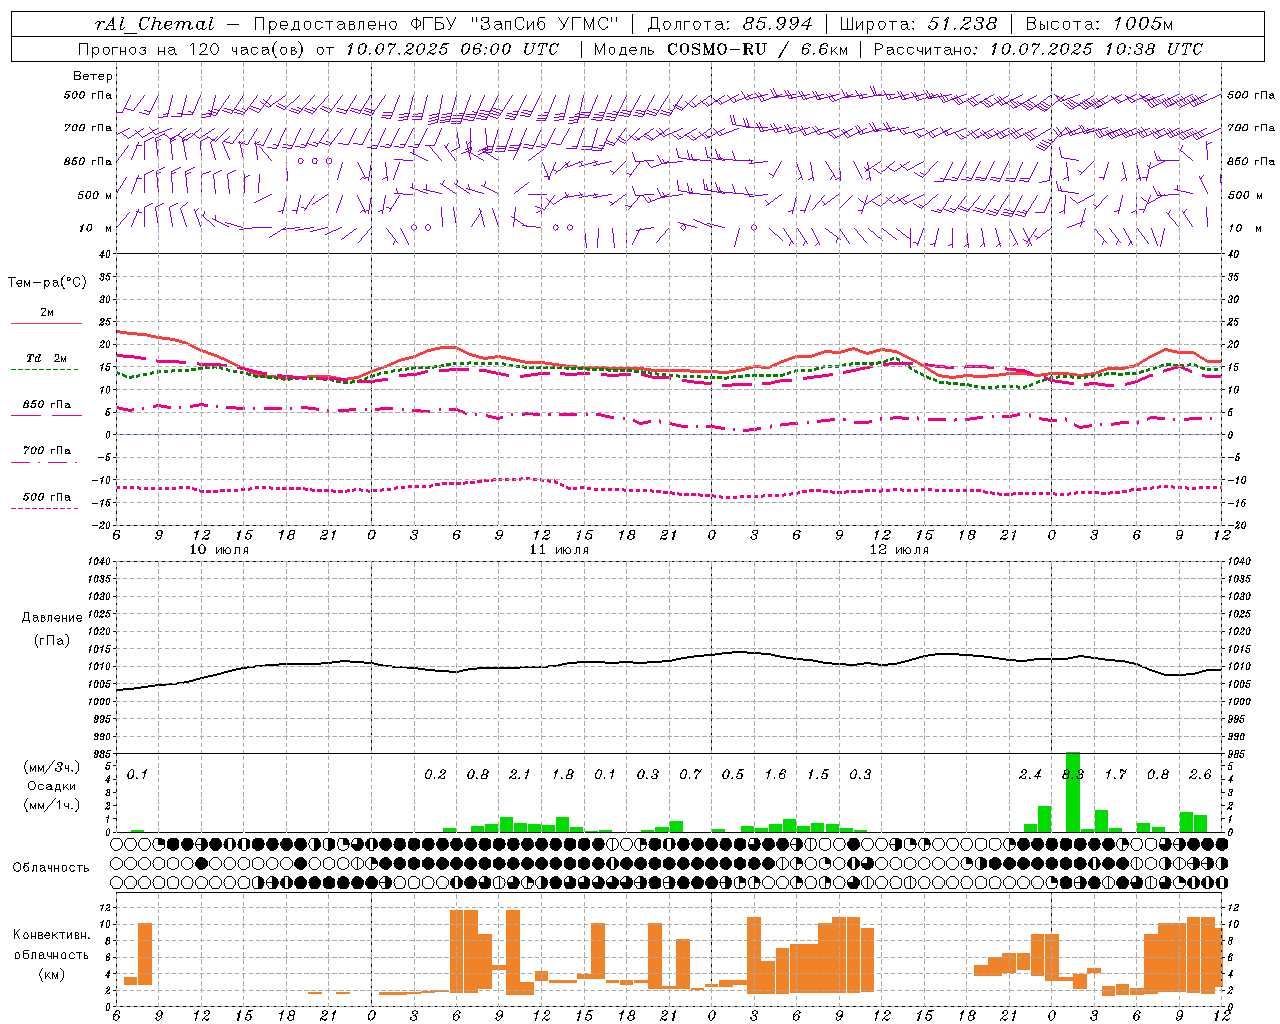Click the model name COSMO-RU / 6.6км
The height and width of the screenshot is (1024, 1280).
click(x=757, y=49)
